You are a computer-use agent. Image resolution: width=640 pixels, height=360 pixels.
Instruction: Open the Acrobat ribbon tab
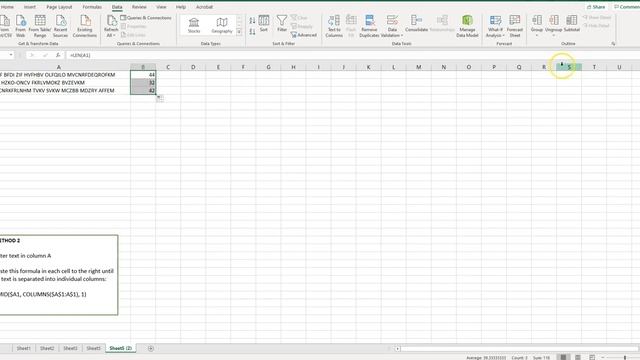[204, 7]
